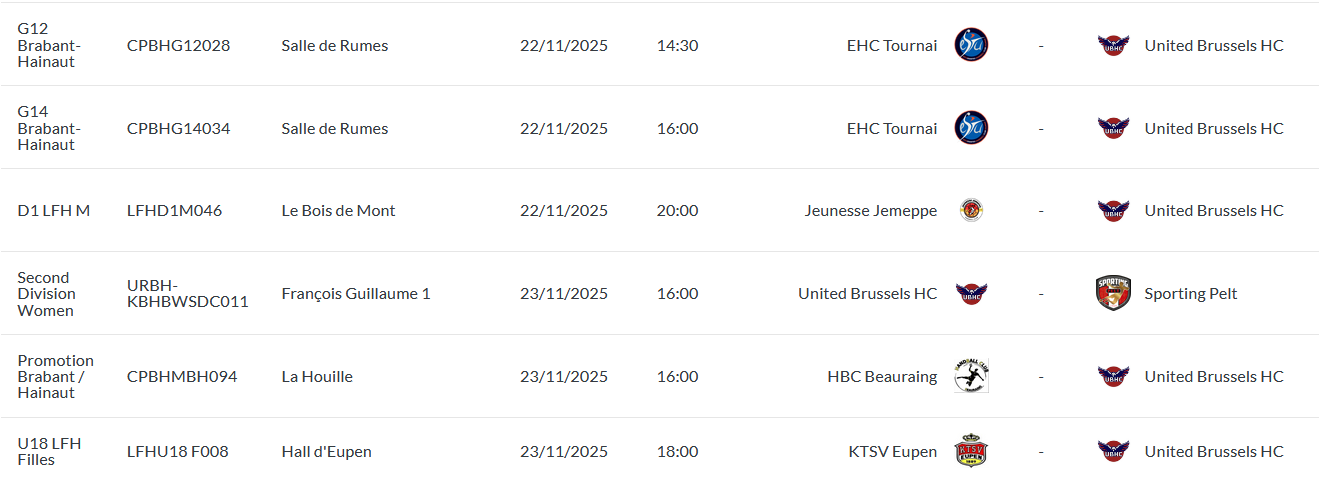Click the HBC Beauraing team logo
1319x482 pixels.
(x=971, y=376)
